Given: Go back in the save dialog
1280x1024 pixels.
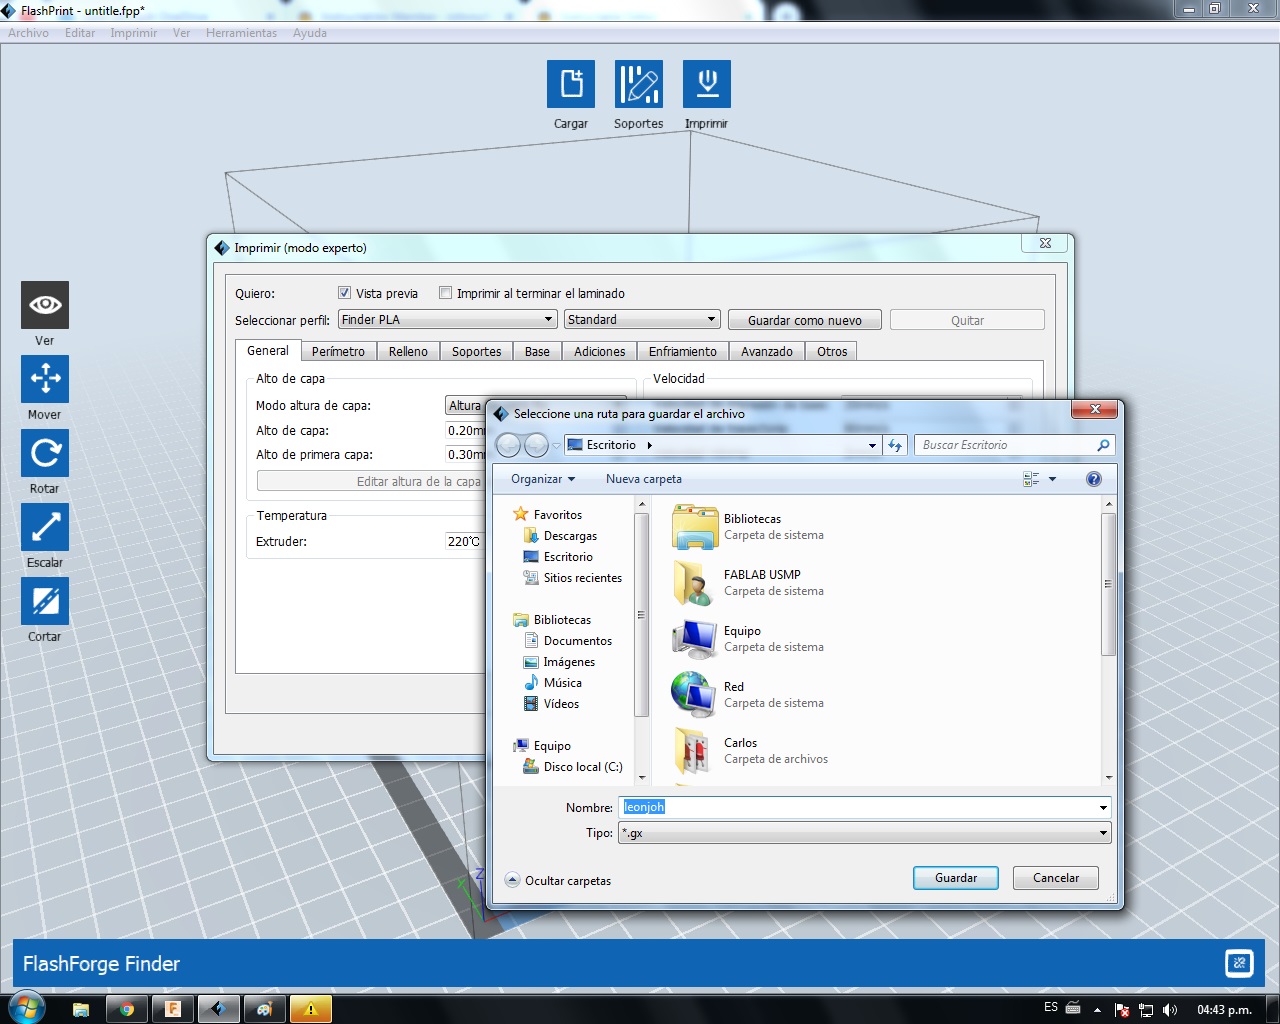Looking at the screenshot, I should click(x=508, y=445).
